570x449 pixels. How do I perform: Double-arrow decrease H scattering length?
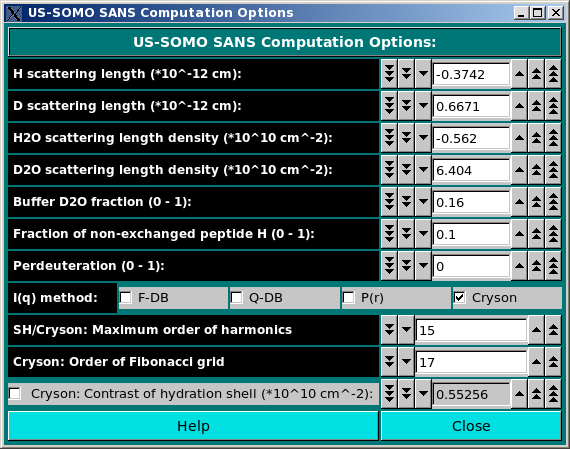[406, 74]
